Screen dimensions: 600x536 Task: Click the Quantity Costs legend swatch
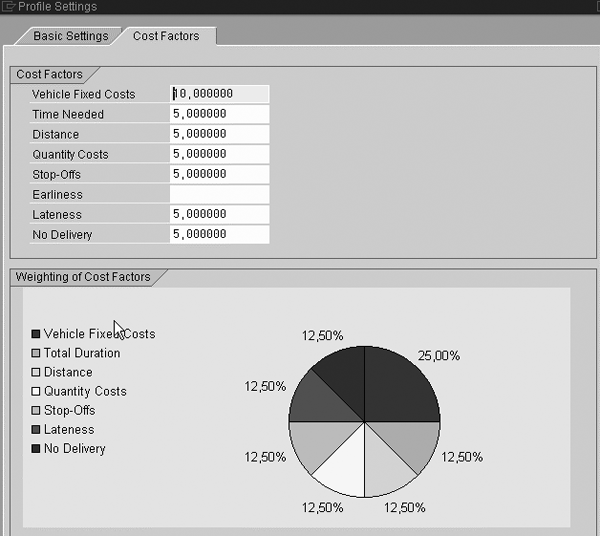coord(36,391)
